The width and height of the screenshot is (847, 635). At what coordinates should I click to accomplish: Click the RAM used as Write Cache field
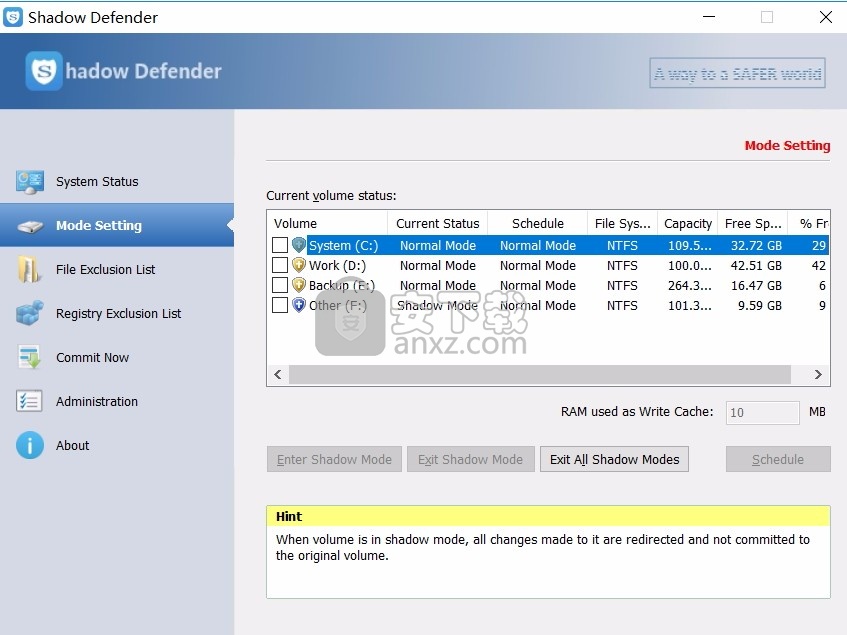[x=763, y=413]
